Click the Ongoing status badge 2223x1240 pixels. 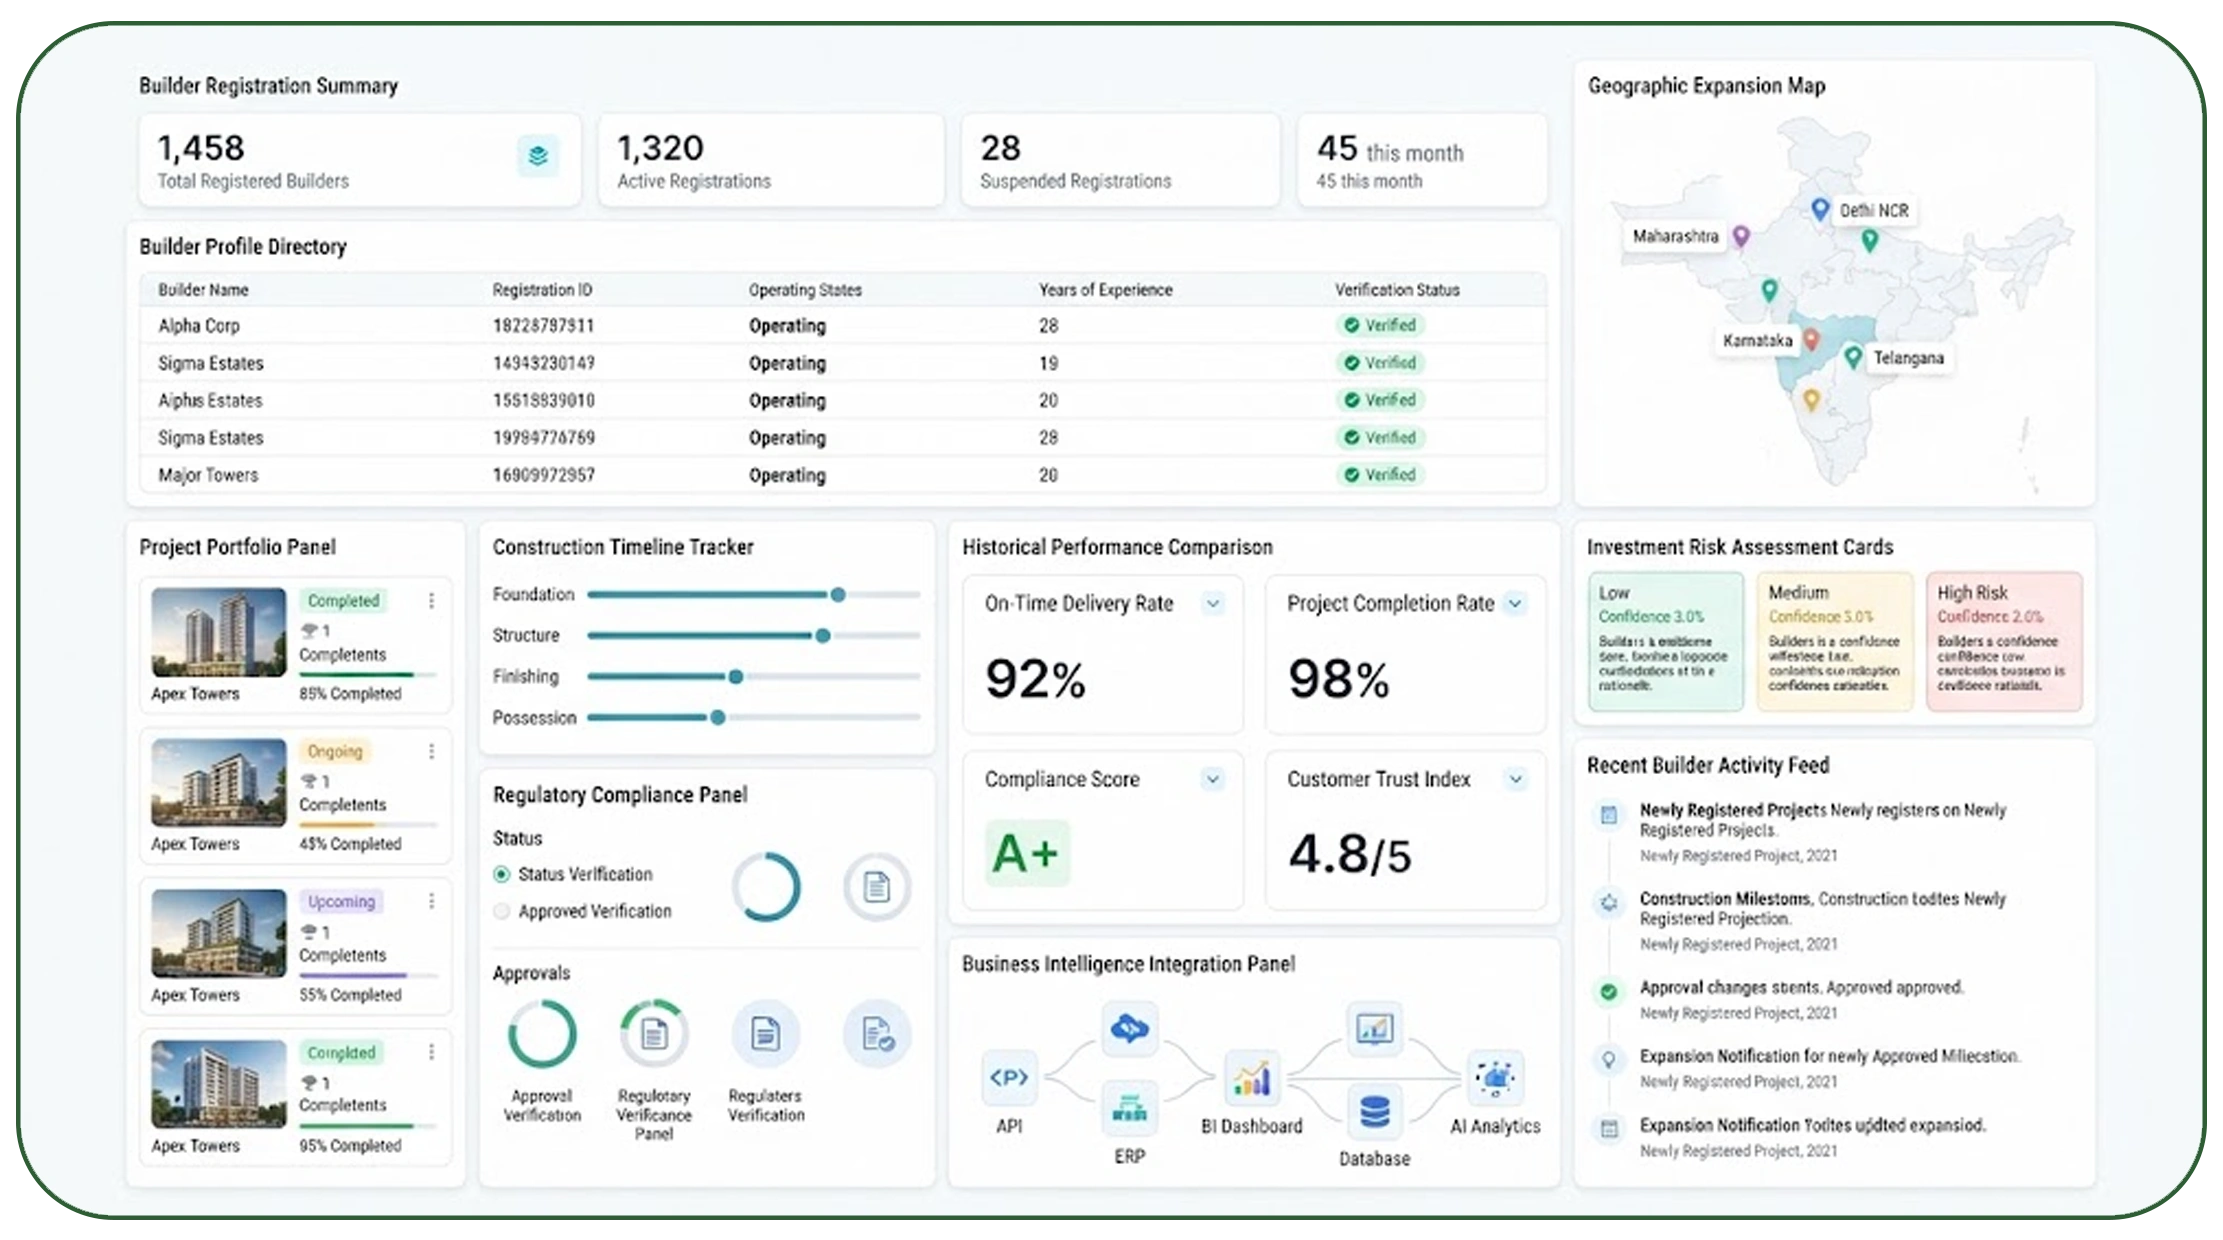[x=335, y=751]
